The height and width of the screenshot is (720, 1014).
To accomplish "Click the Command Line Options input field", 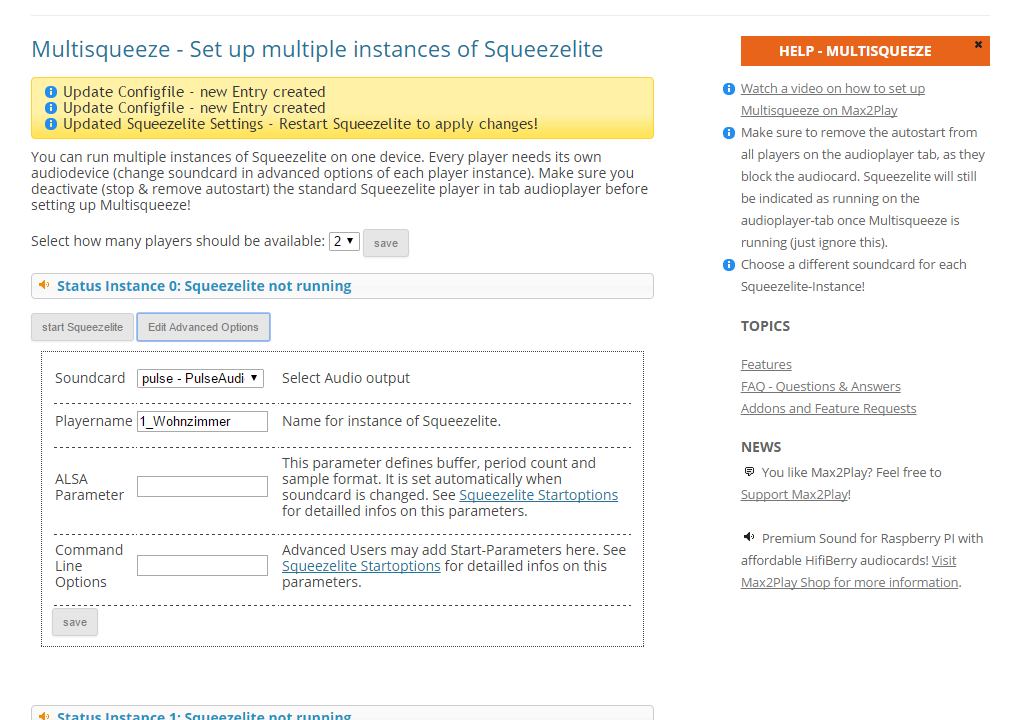I will 202,565.
